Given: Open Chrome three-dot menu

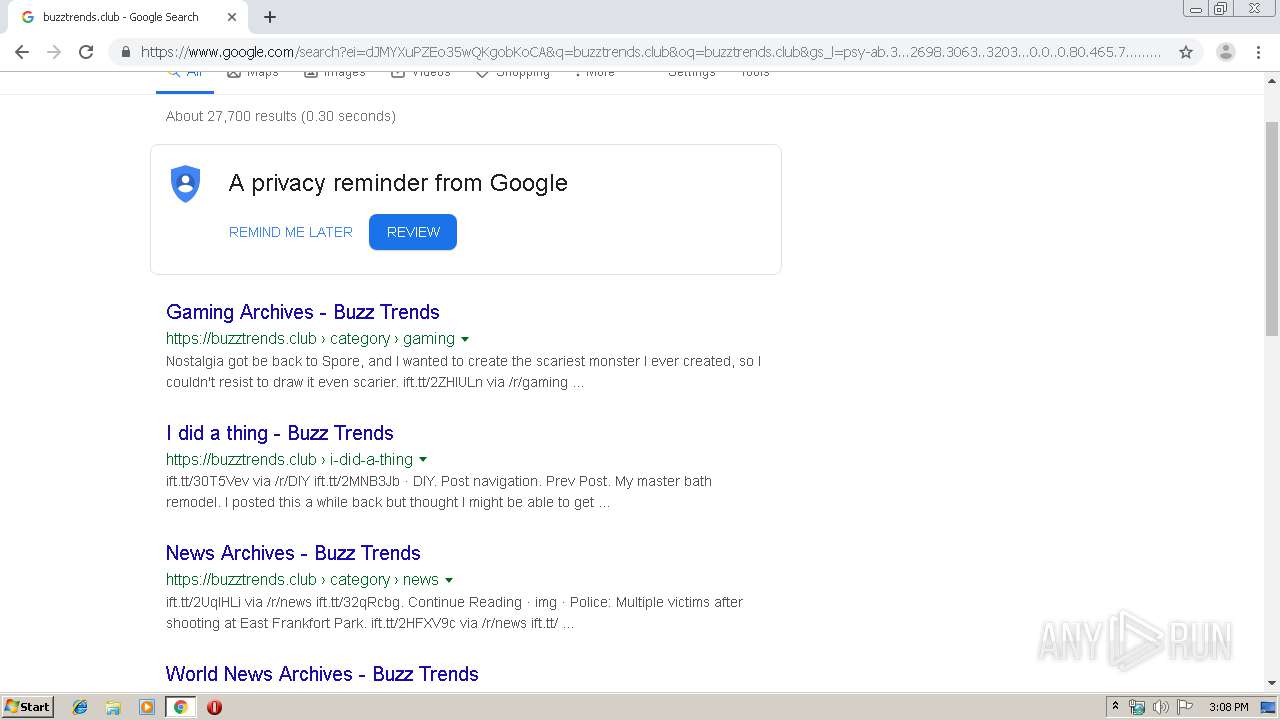Looking at the screenshot, I should [x=1259, y=52].
